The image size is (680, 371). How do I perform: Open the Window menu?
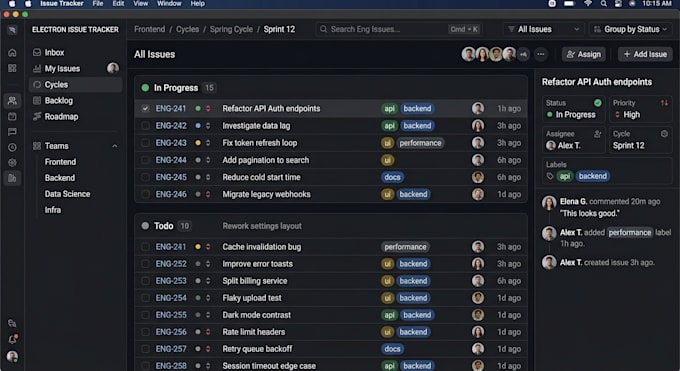point(169,3)
